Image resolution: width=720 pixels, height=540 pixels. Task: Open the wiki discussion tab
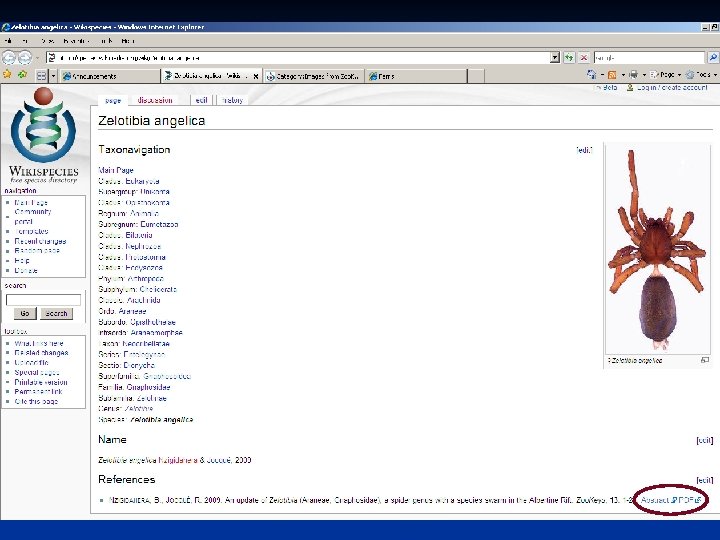click(x=155, y=100)
